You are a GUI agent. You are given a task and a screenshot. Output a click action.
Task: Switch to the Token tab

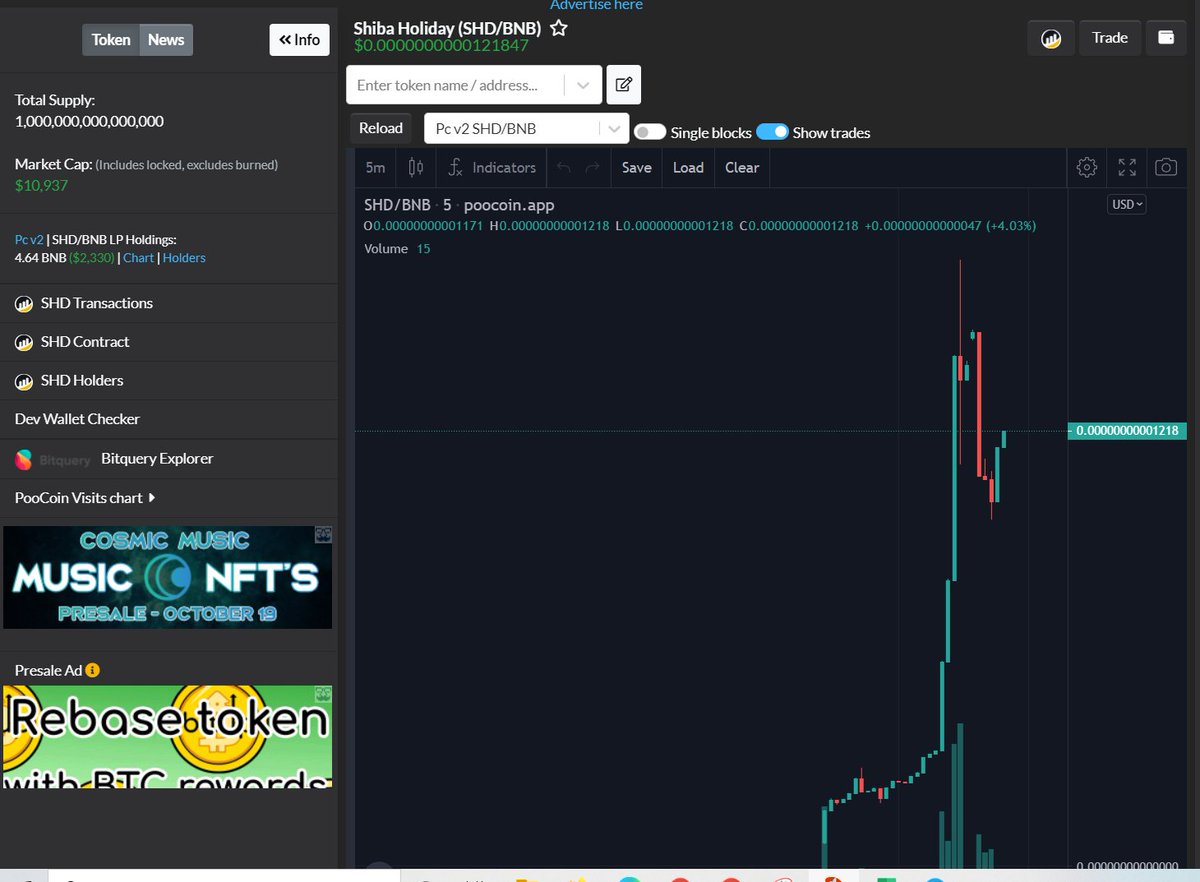click(x=111, y=40)
